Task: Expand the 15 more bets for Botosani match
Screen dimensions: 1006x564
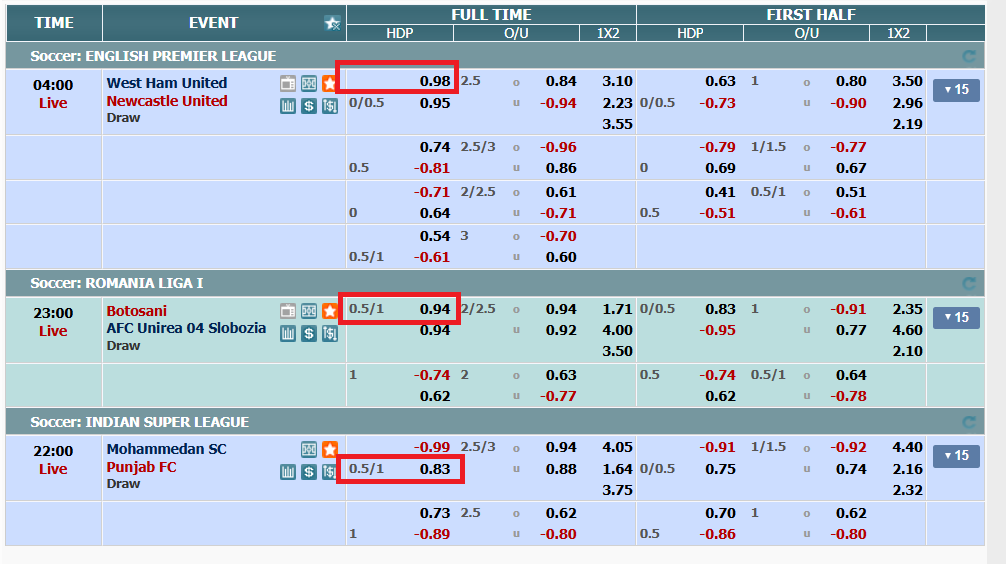Action: (x=956, y=318)
